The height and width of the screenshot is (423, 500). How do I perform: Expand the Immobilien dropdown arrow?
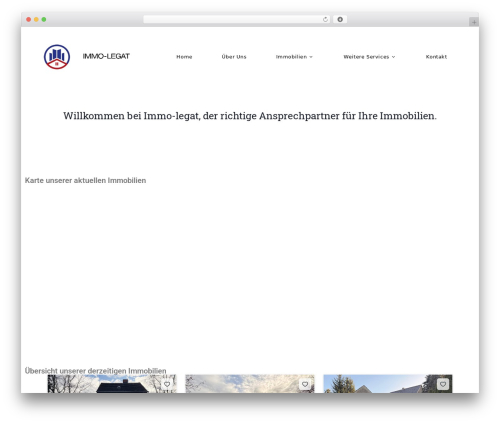tap(311, 57)
